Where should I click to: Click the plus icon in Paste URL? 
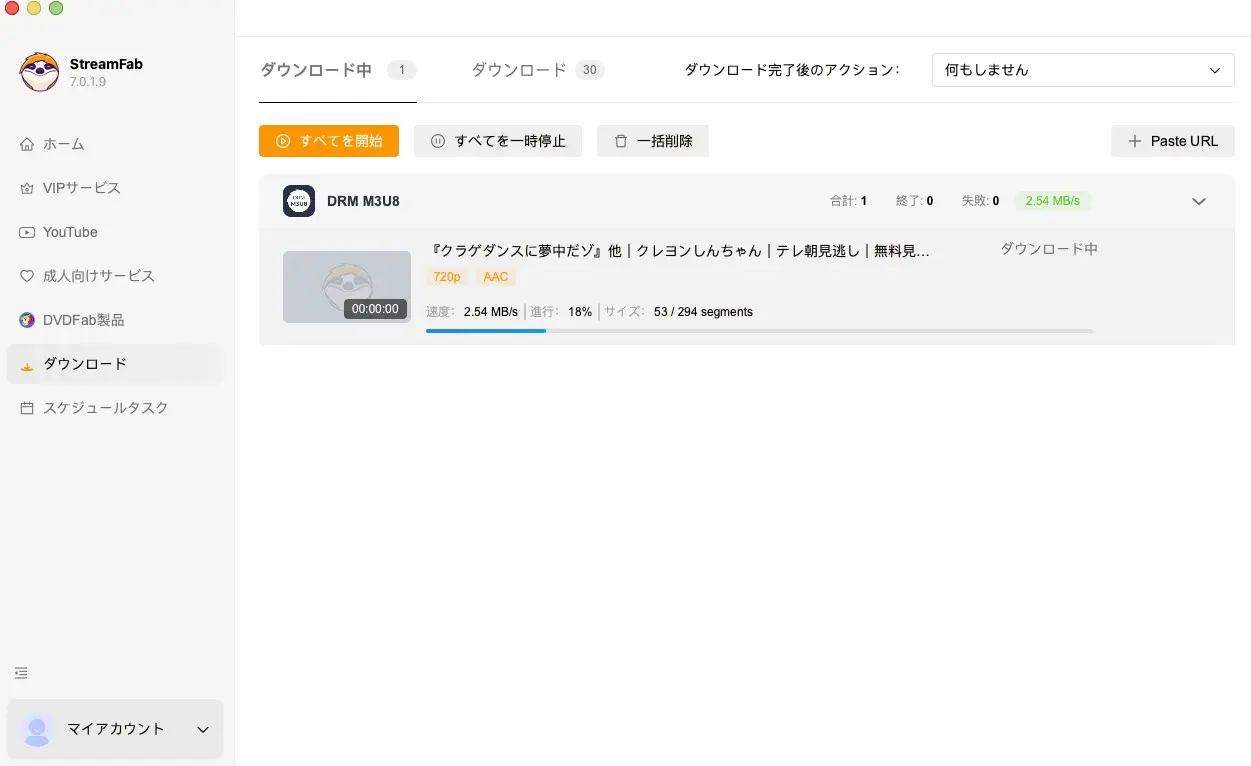tap(1134, 141)
